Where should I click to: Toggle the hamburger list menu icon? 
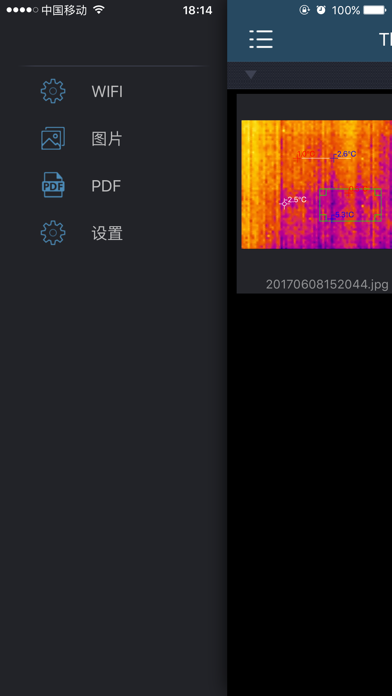point(261,39)
